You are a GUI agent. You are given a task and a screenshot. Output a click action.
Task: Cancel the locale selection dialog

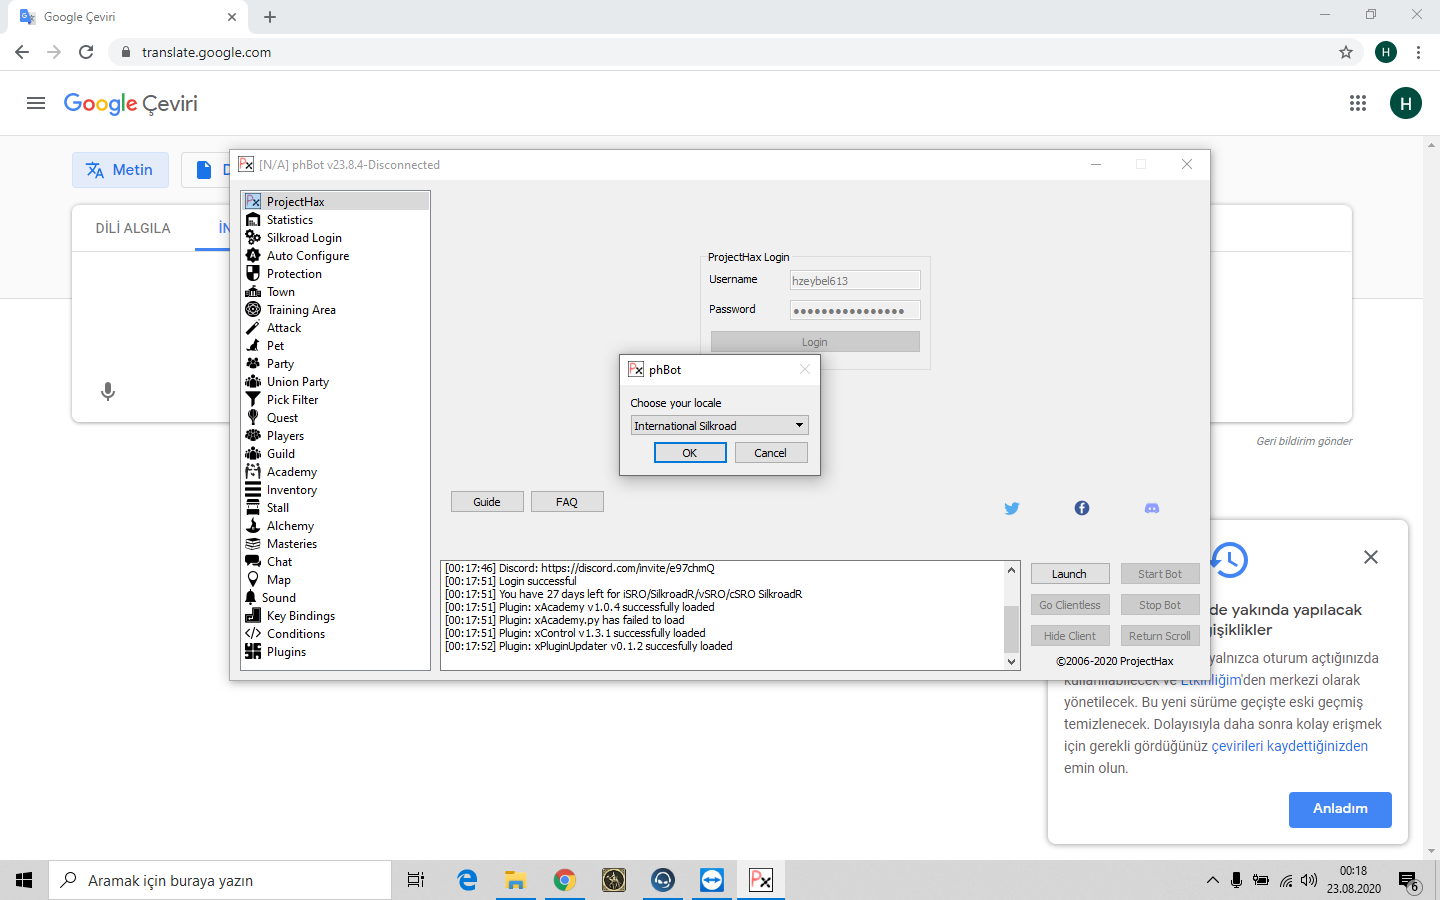769,453
